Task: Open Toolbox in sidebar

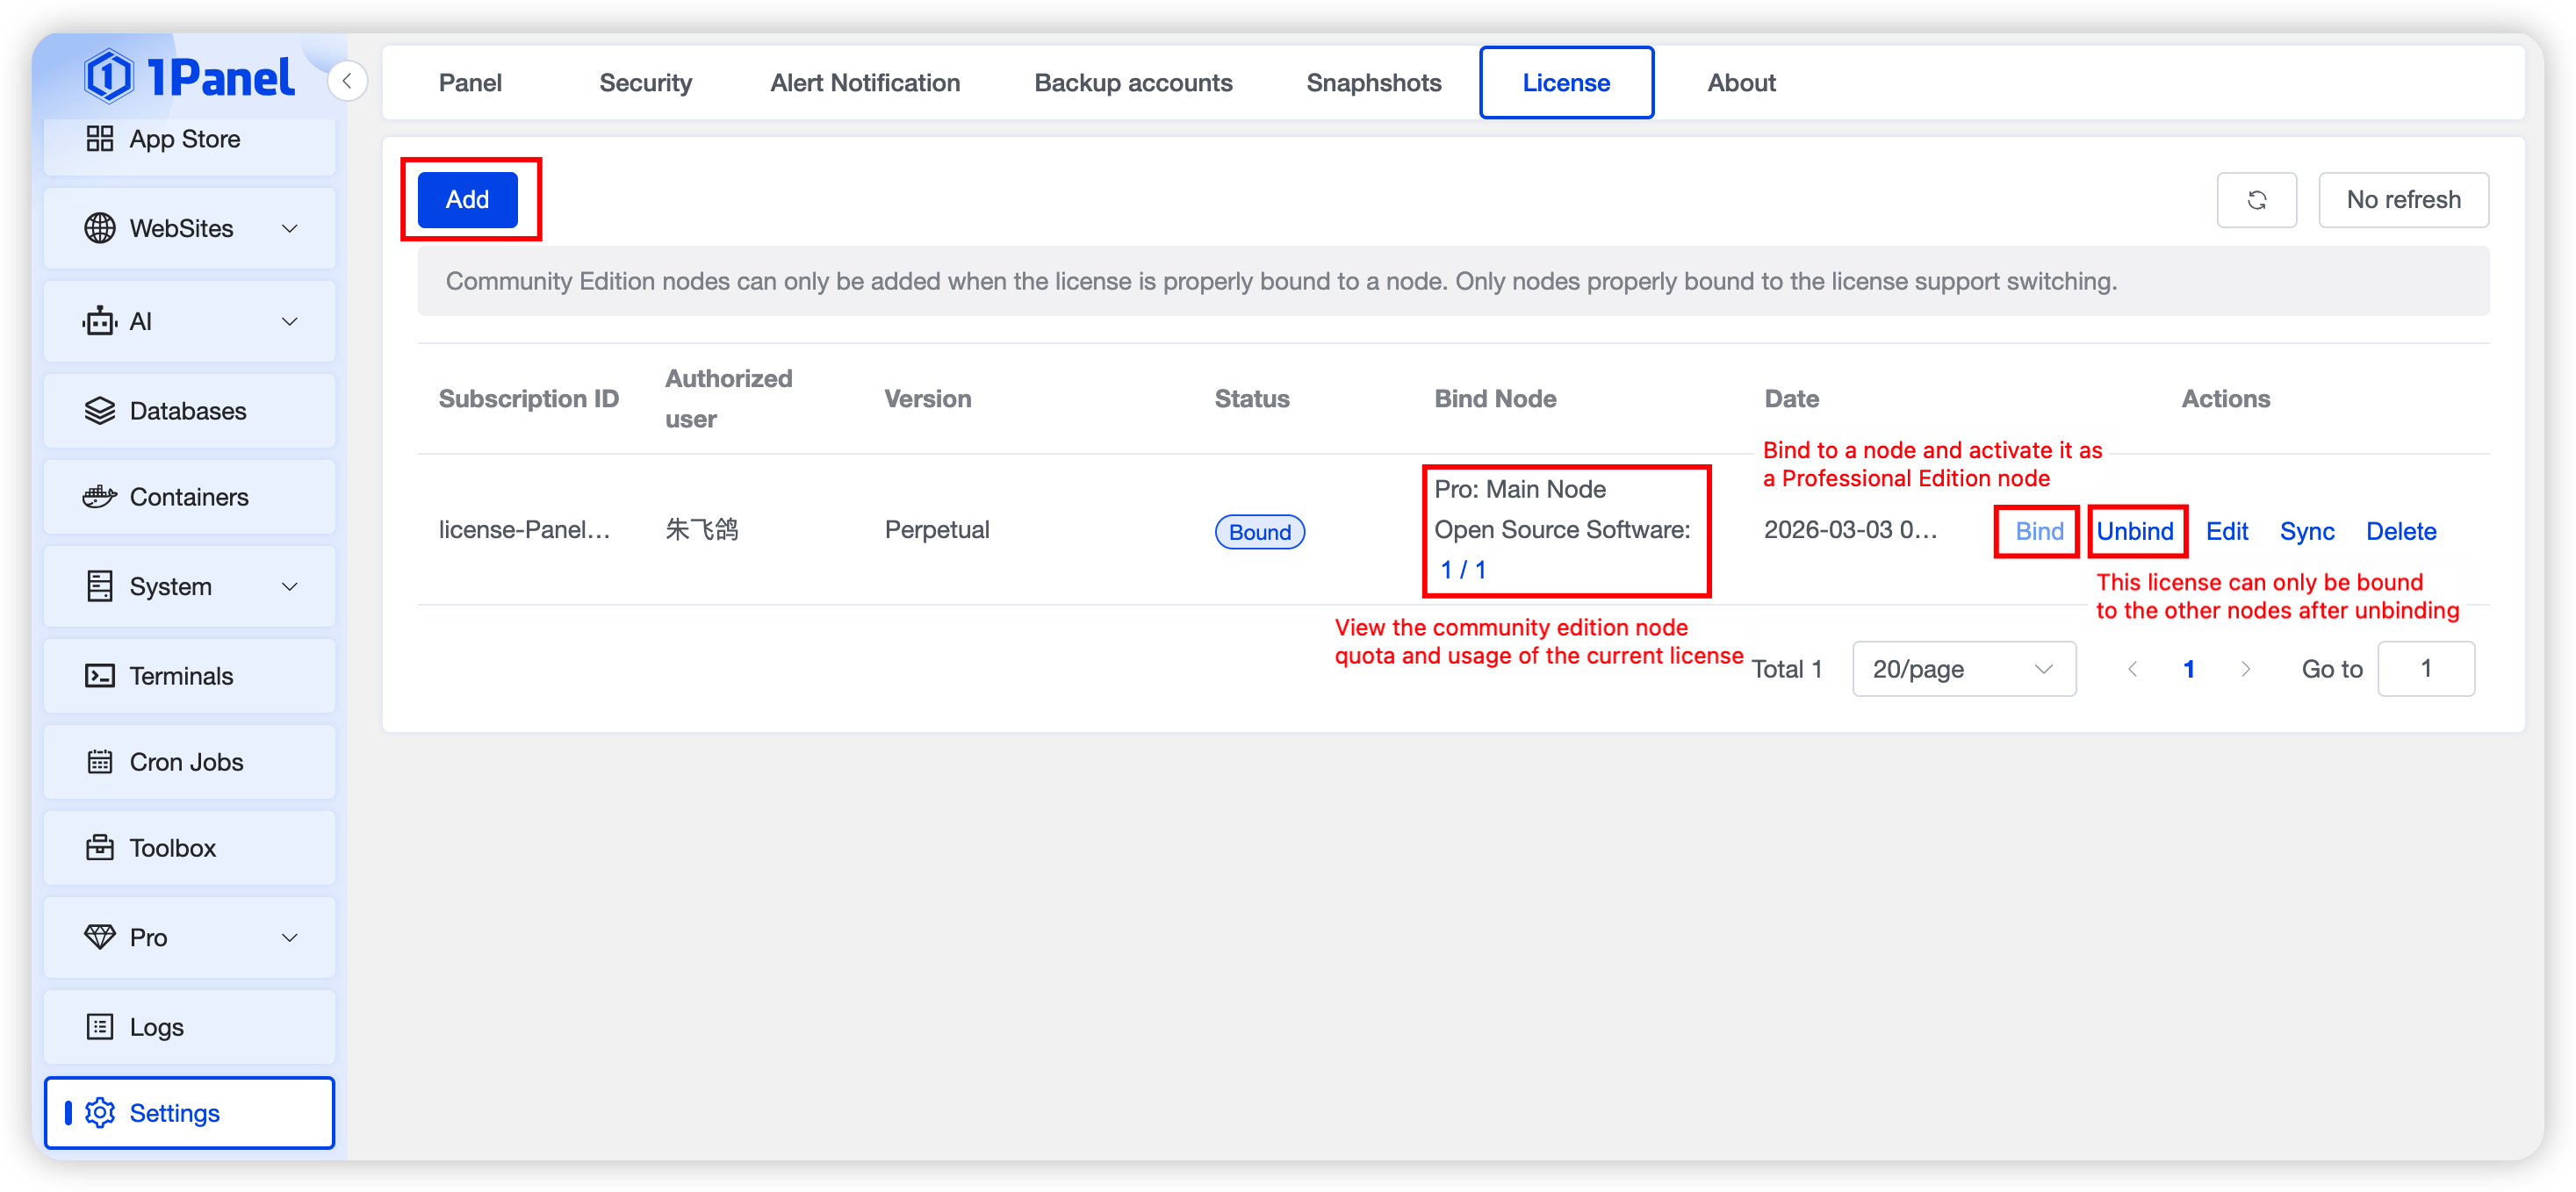Action: point(172,848)
